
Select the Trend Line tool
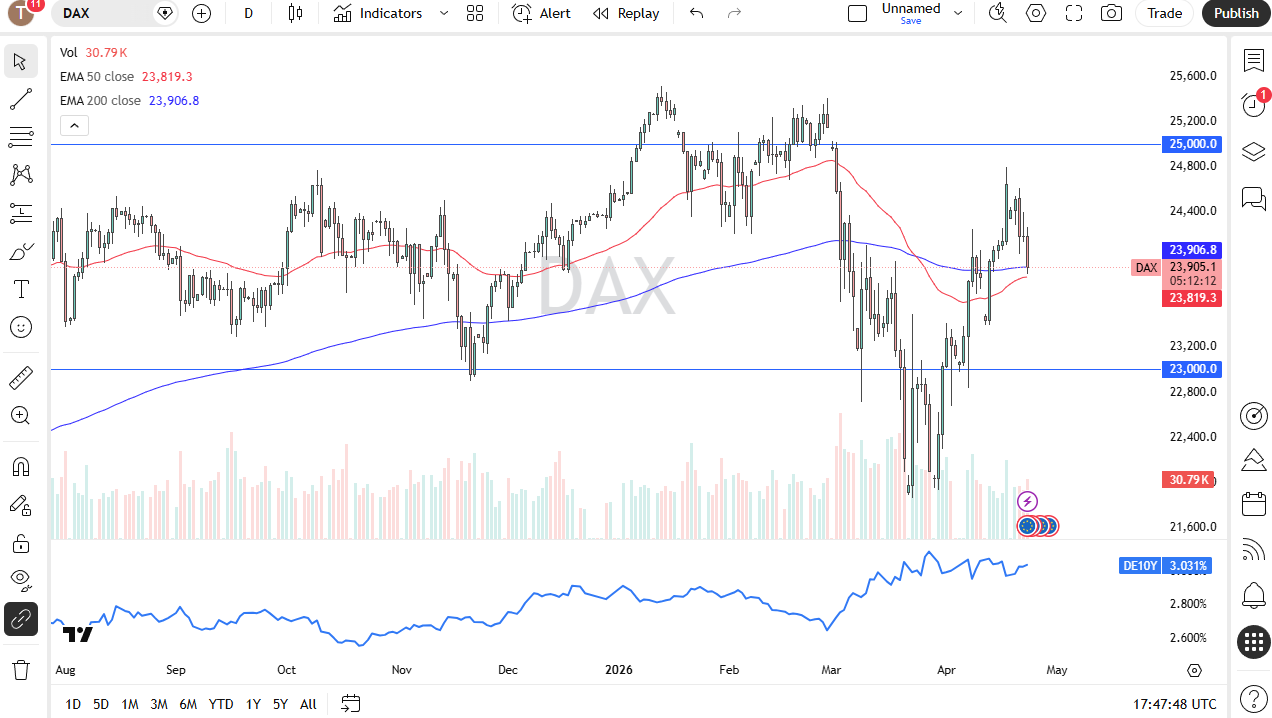[x=20, y=99]
